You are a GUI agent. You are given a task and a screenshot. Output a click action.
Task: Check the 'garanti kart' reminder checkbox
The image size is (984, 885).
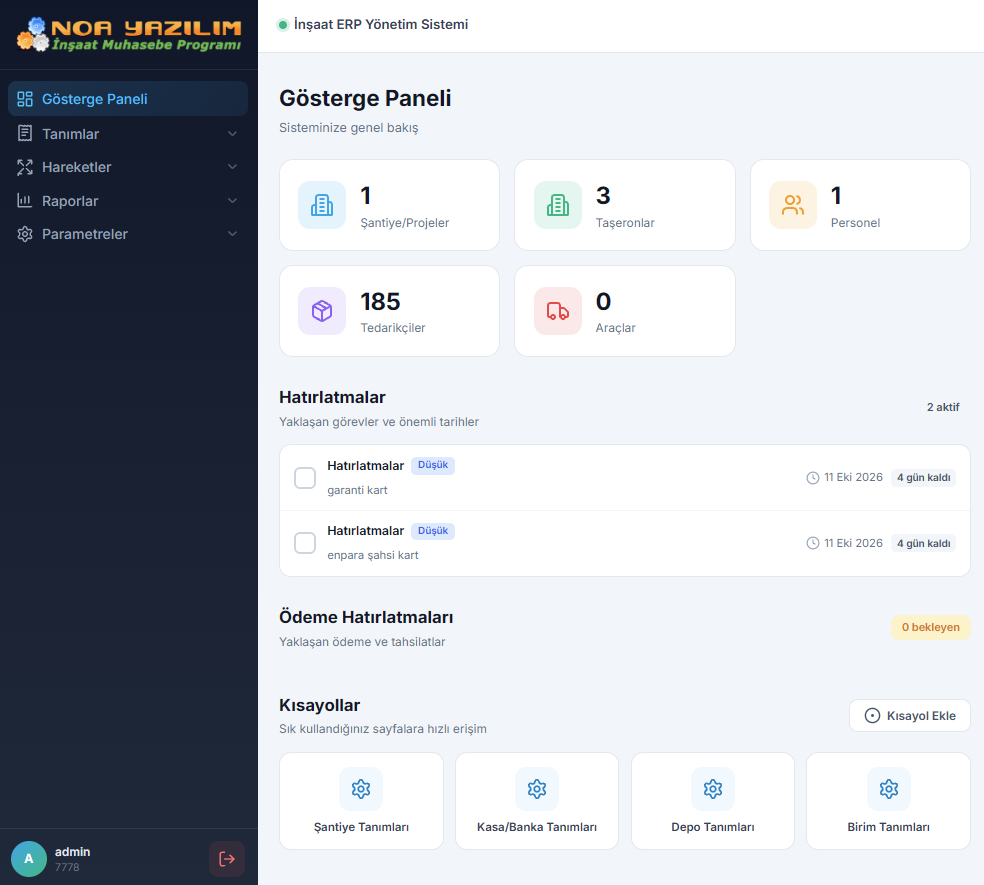pyautogui.click(x=305, y=478)
